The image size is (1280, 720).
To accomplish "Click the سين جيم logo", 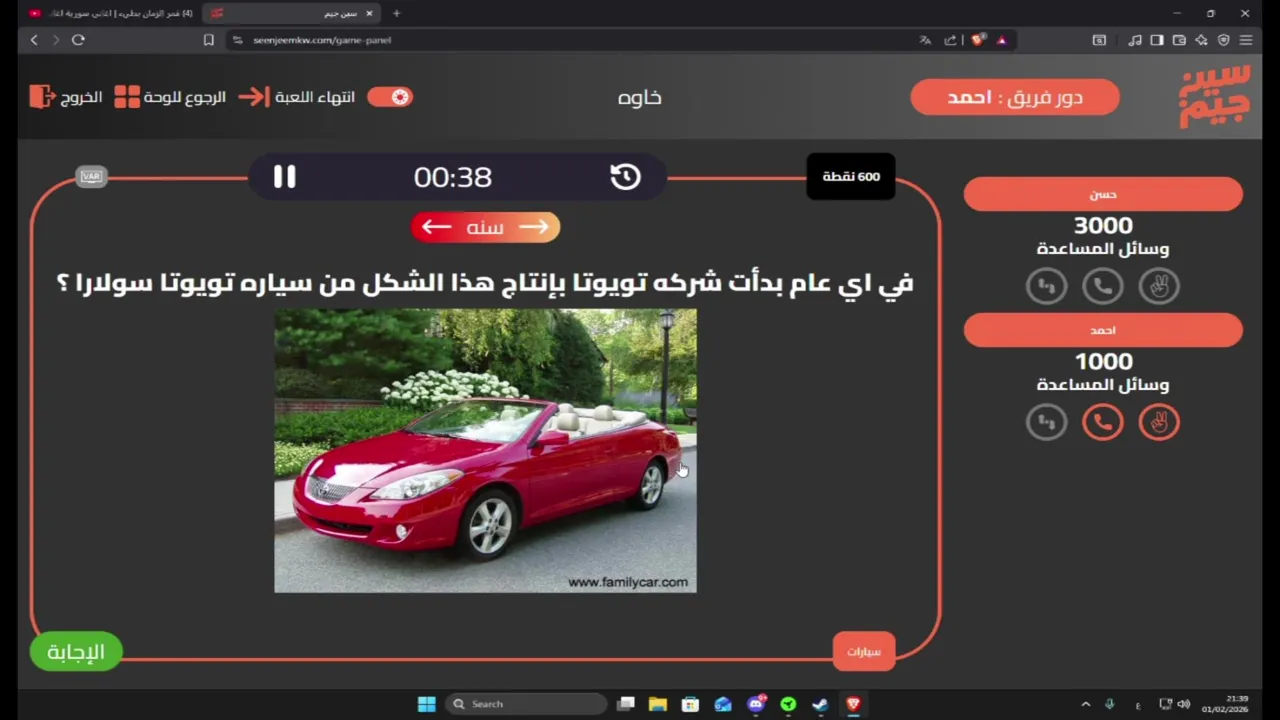I will [x=1215, y=96].
